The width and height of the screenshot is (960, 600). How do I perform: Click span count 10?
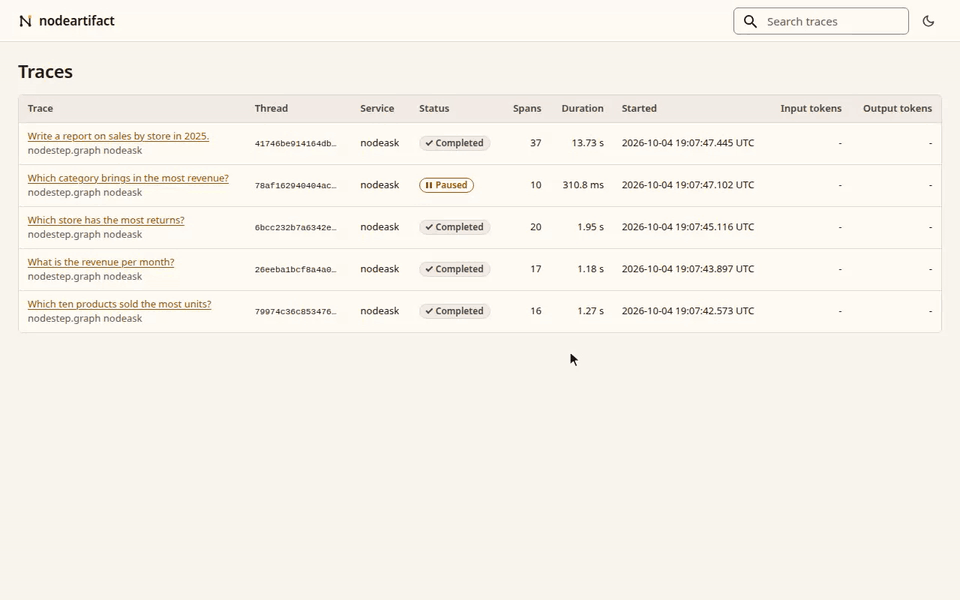[x=536, y=185]
